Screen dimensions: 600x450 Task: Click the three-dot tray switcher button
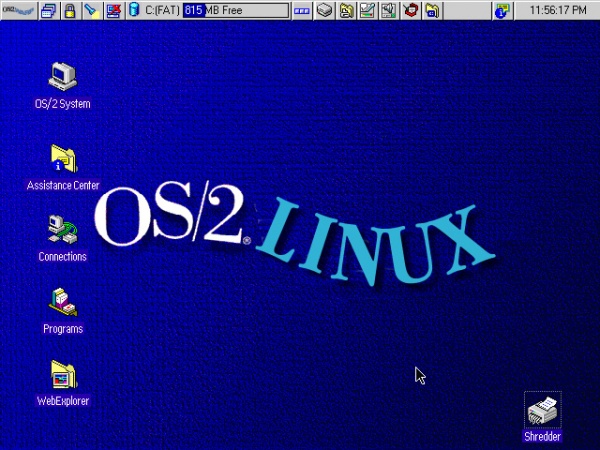pyautogui.click(x=302, y=10)
